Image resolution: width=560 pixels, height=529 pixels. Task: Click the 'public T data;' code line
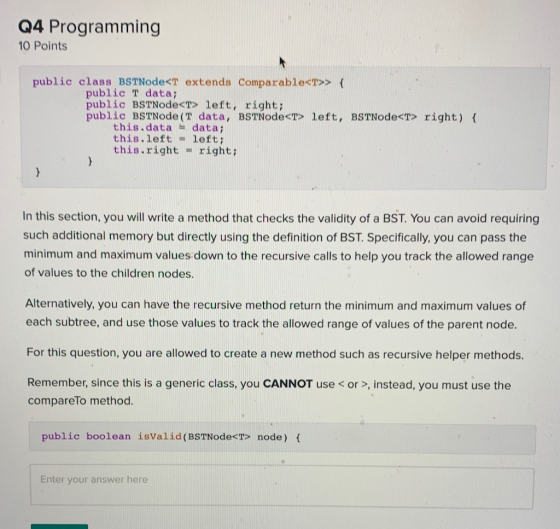tap(131, 94)
